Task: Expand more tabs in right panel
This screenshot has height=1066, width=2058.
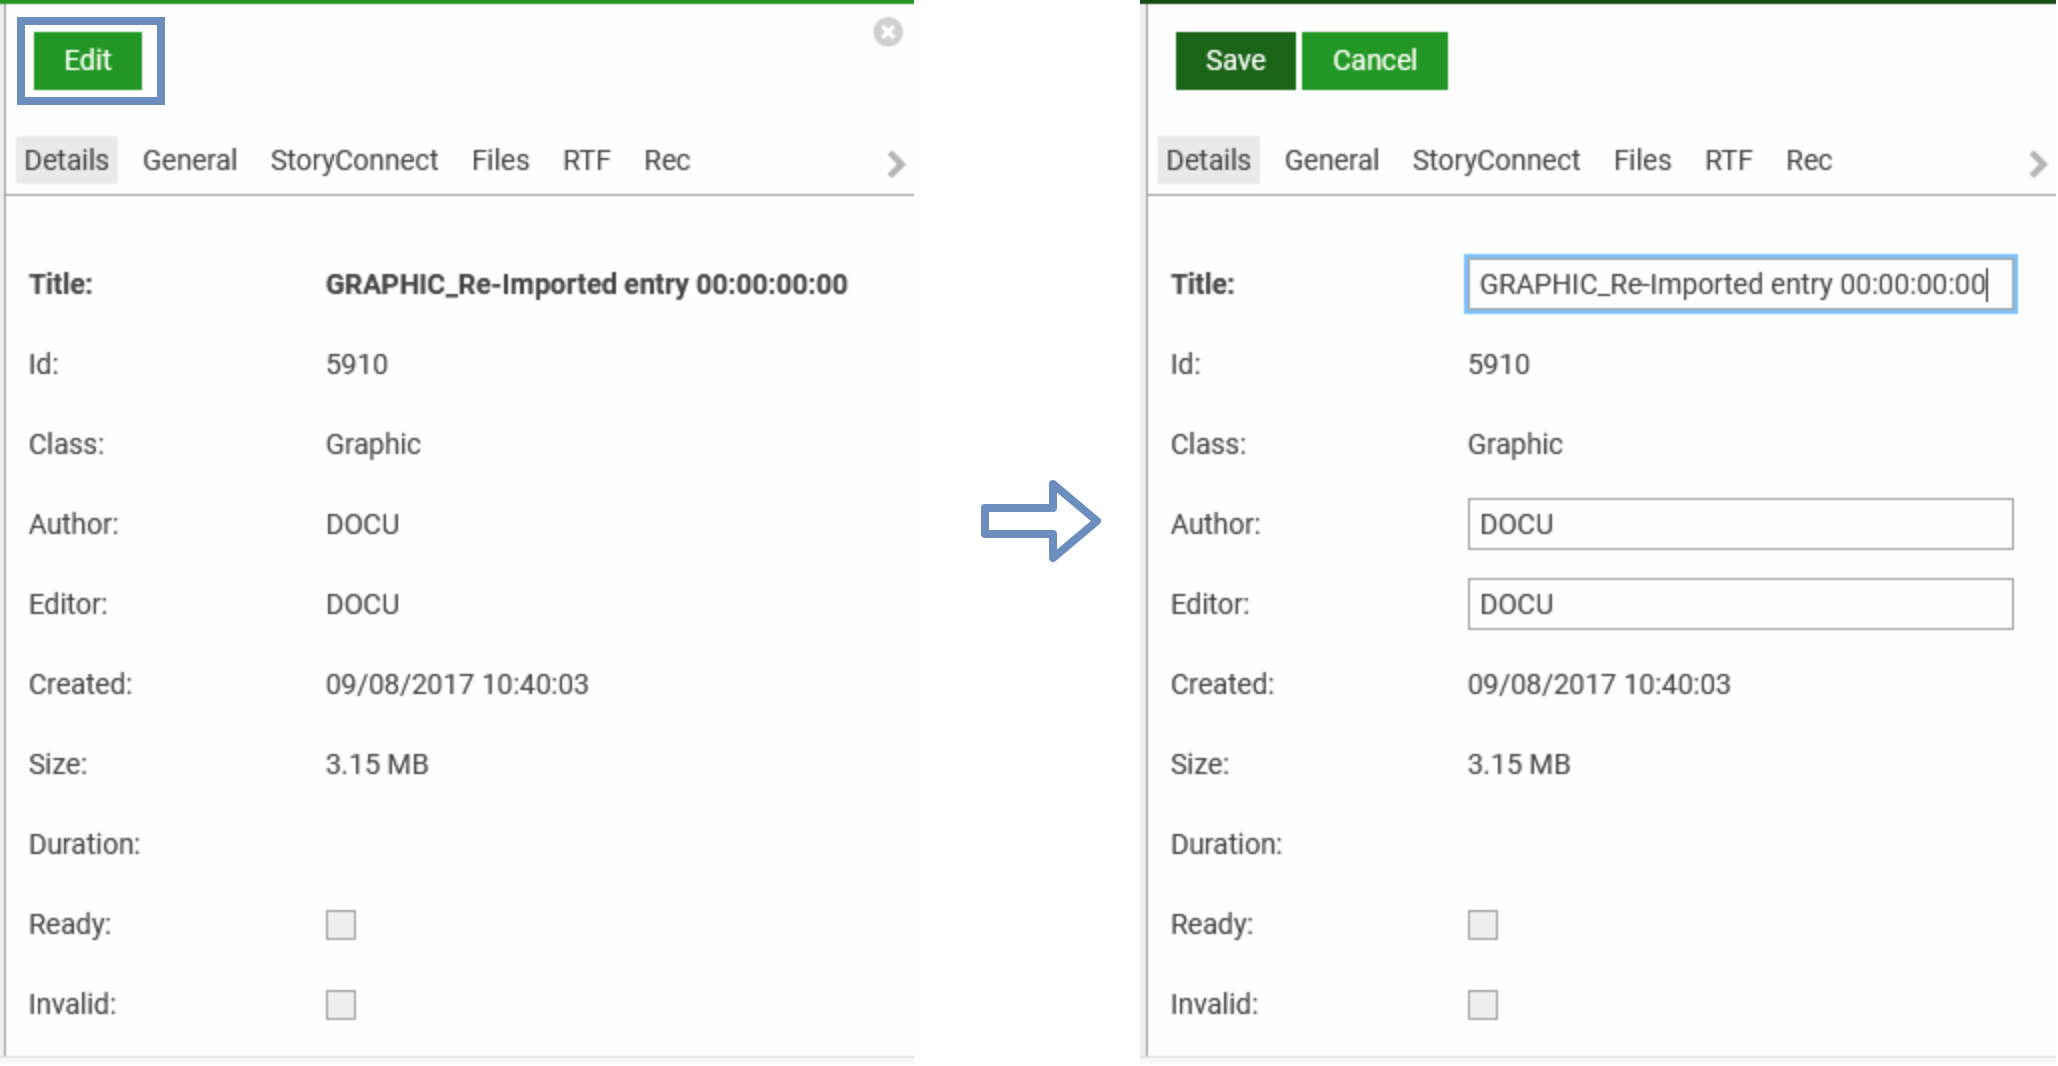Action: [x=2037, y=164]
